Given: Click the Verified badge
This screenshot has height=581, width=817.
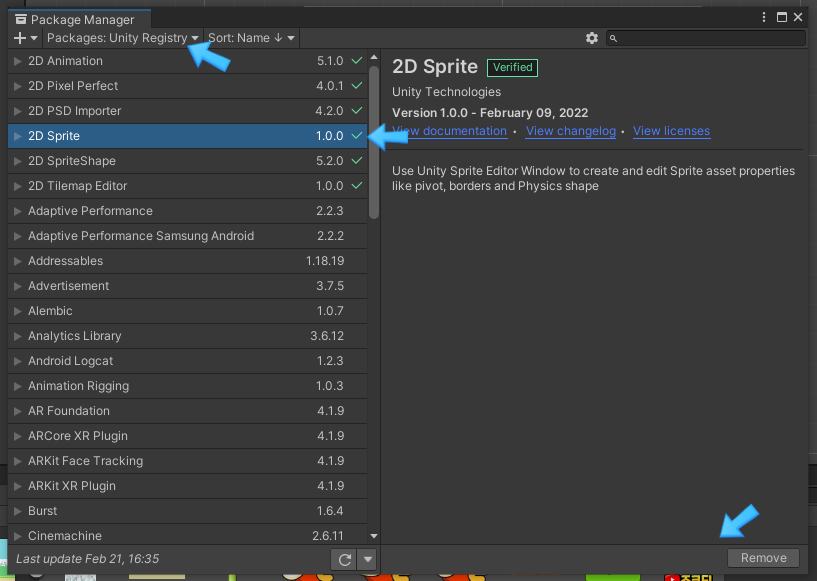Looking at the screenshot, I should pos(512,67).
